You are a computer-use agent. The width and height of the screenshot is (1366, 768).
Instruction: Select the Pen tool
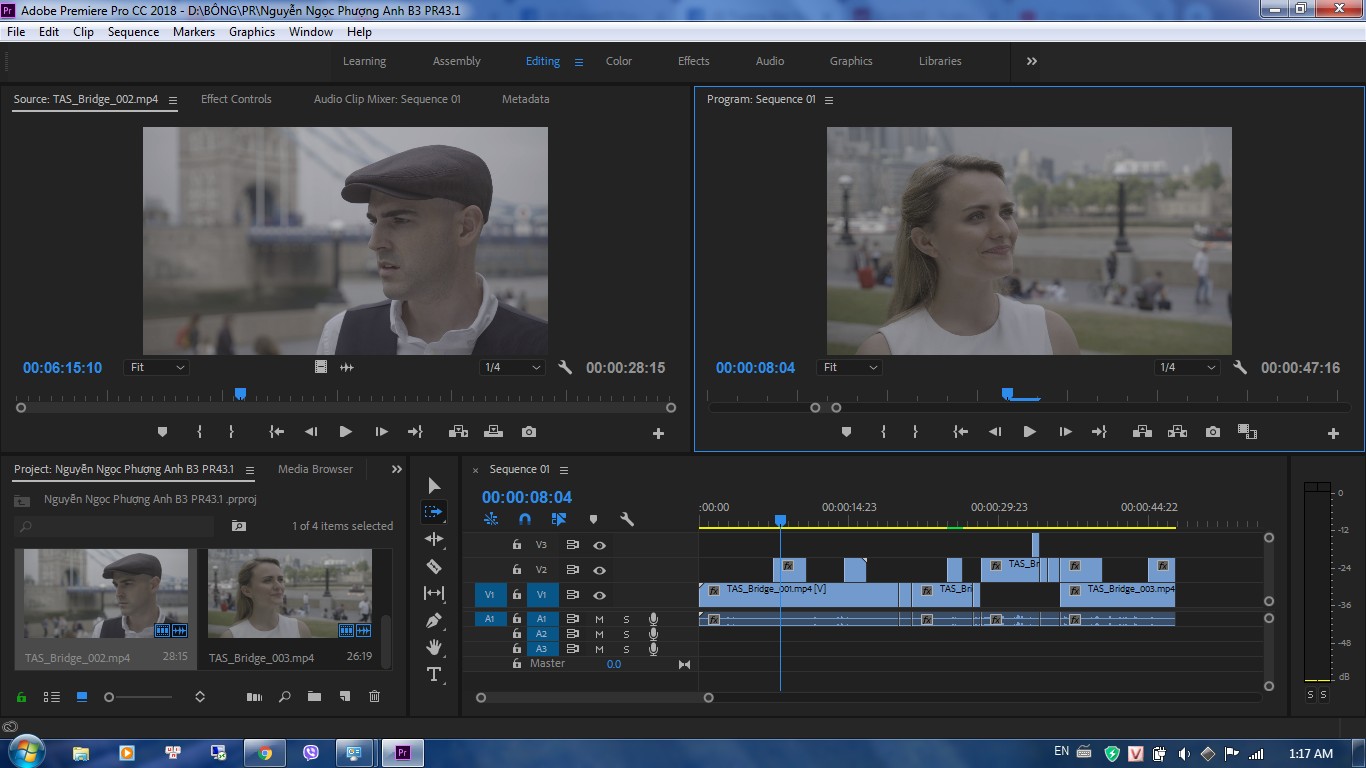click(x=434, y=620)
